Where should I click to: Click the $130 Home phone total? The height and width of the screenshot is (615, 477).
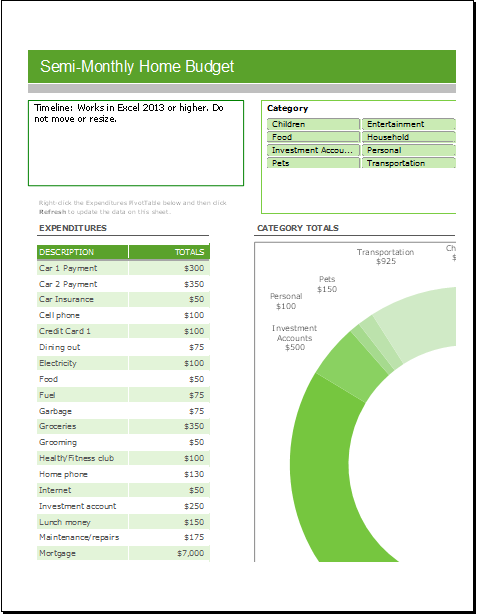click(194, 474)
